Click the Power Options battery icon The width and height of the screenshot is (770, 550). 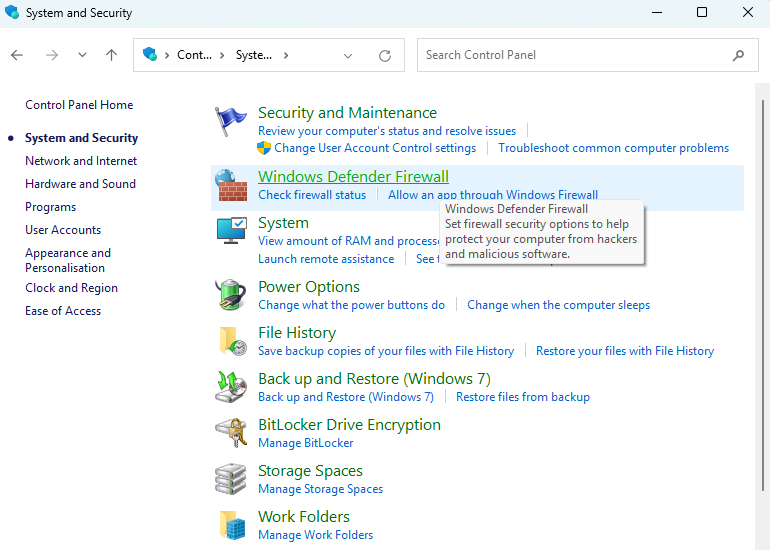(x=231, y=295)
